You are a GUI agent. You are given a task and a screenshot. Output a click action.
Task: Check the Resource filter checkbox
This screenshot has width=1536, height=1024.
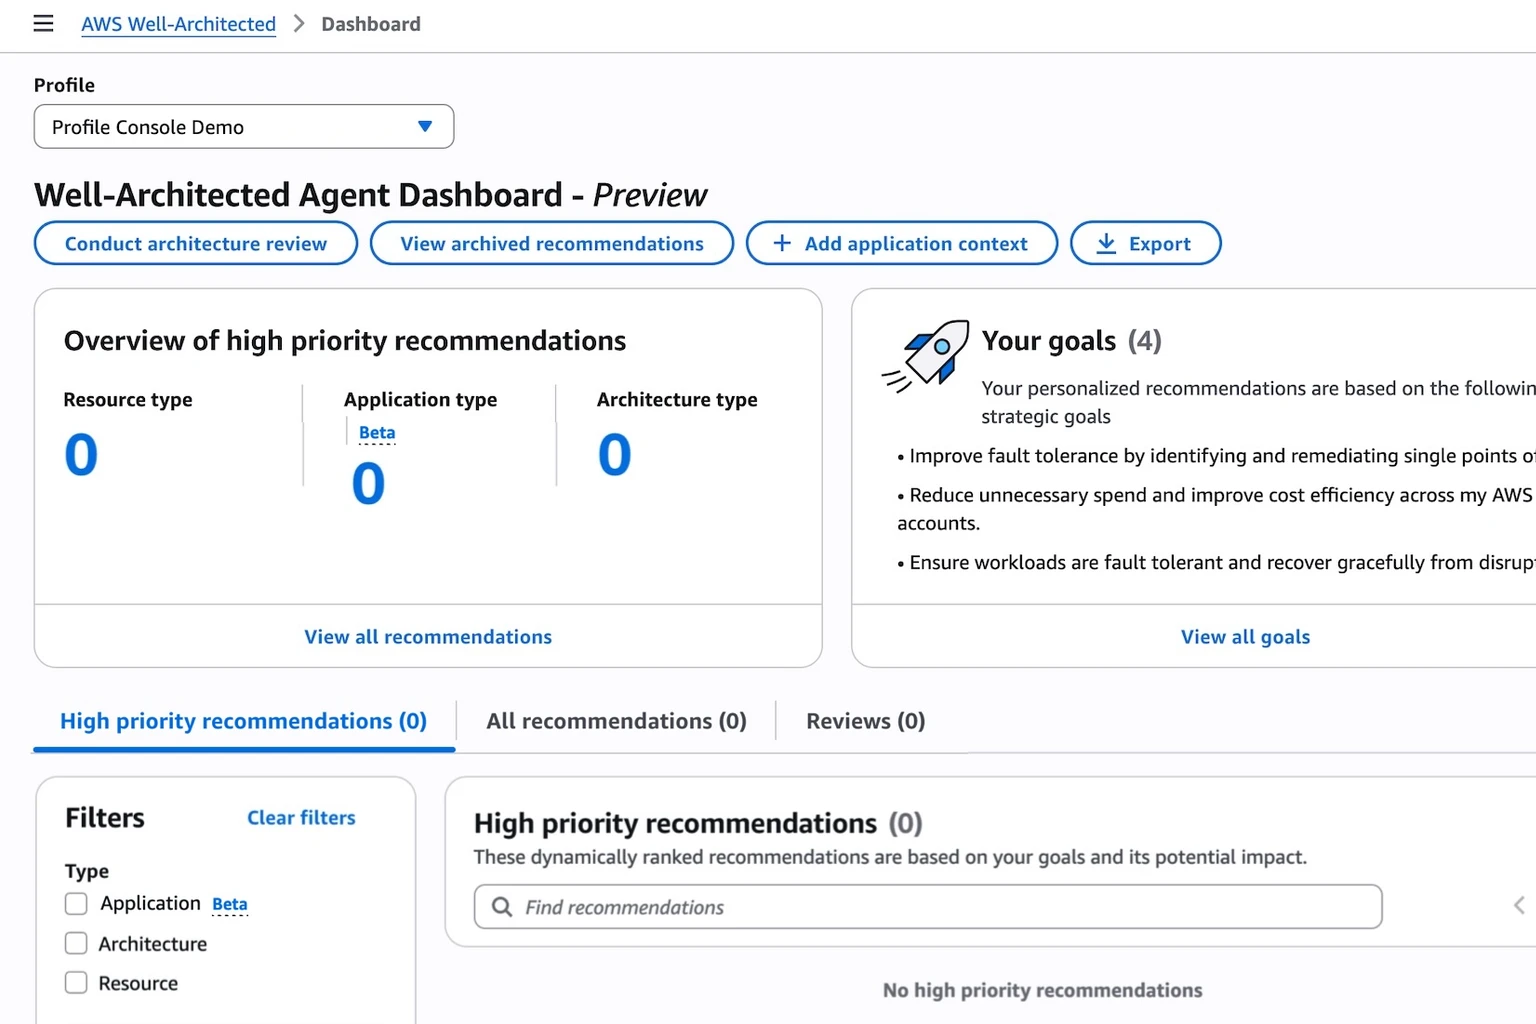tap(76, 983)
